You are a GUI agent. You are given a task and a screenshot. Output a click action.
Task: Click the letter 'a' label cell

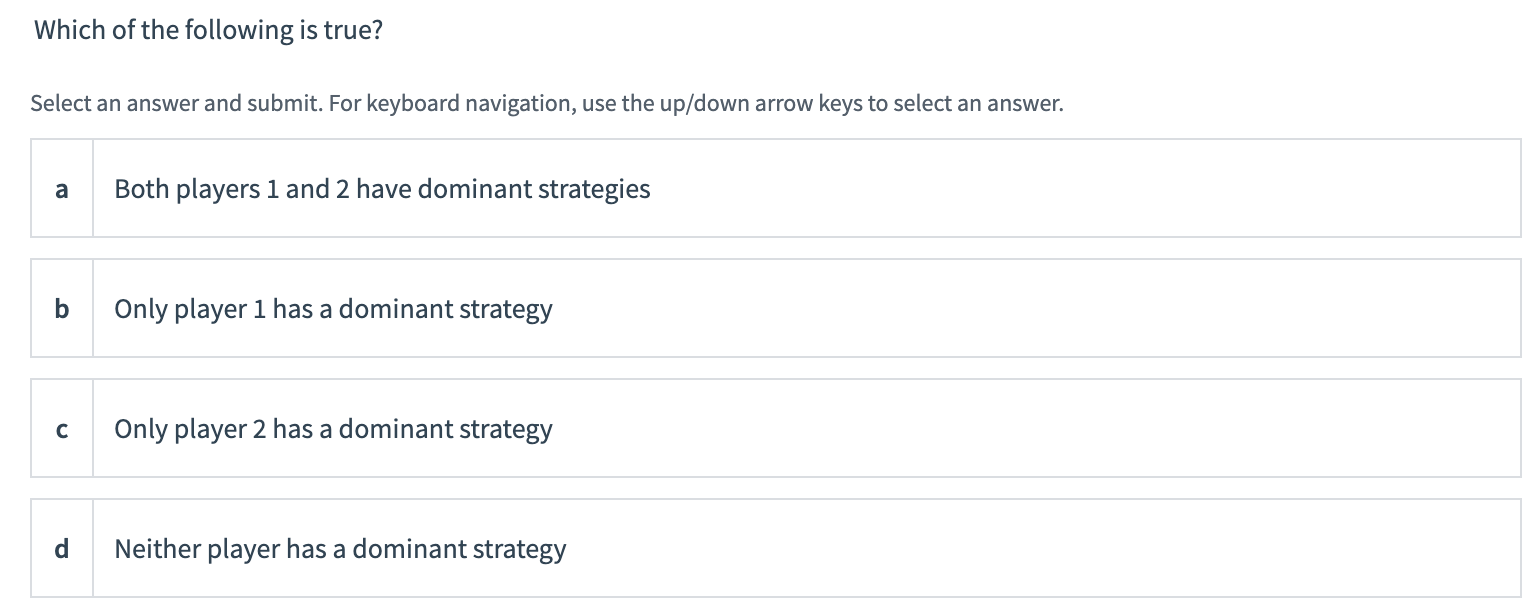coord(62,188)
